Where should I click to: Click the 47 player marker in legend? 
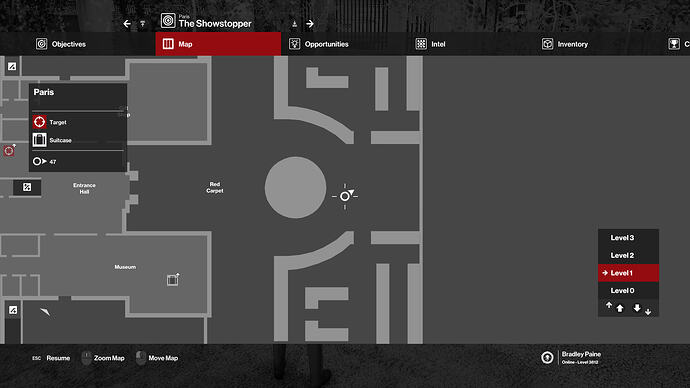pyautogui.click(x=40, y=161)
